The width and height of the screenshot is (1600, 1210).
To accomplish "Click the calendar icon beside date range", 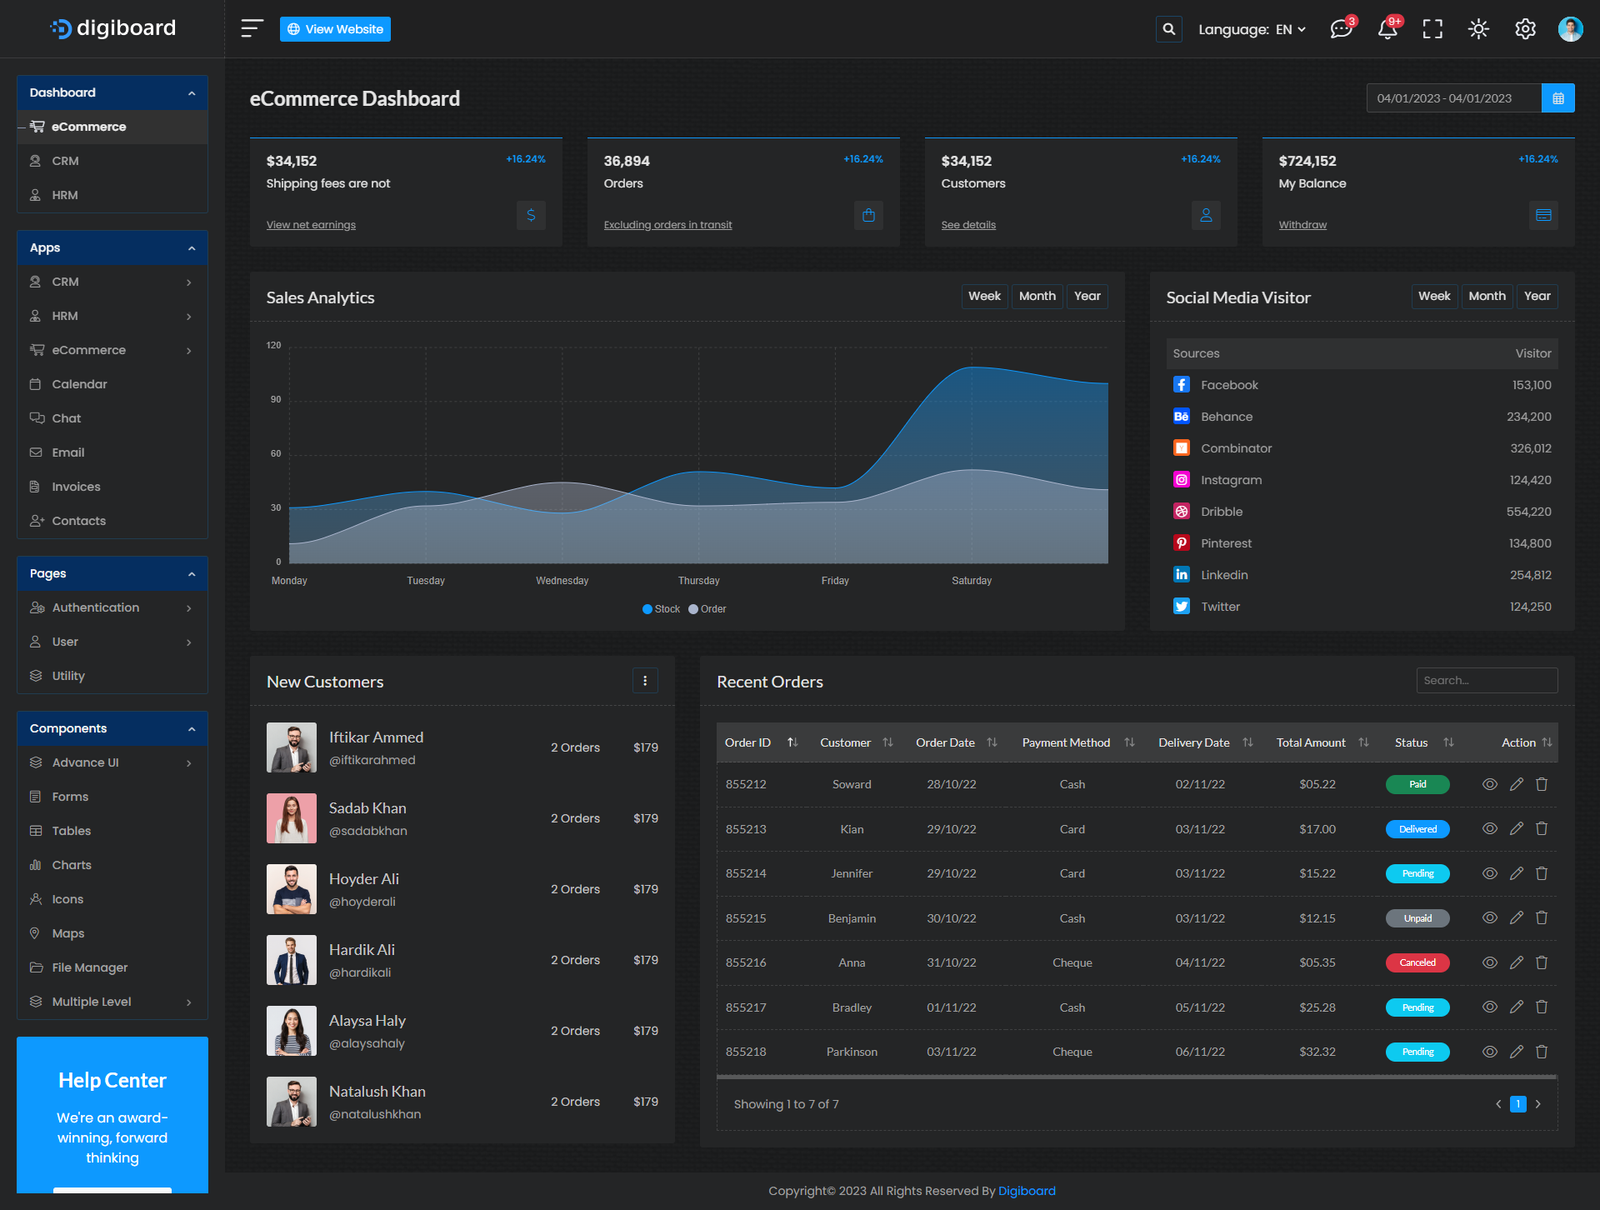I will click(x=1558, y=98).
